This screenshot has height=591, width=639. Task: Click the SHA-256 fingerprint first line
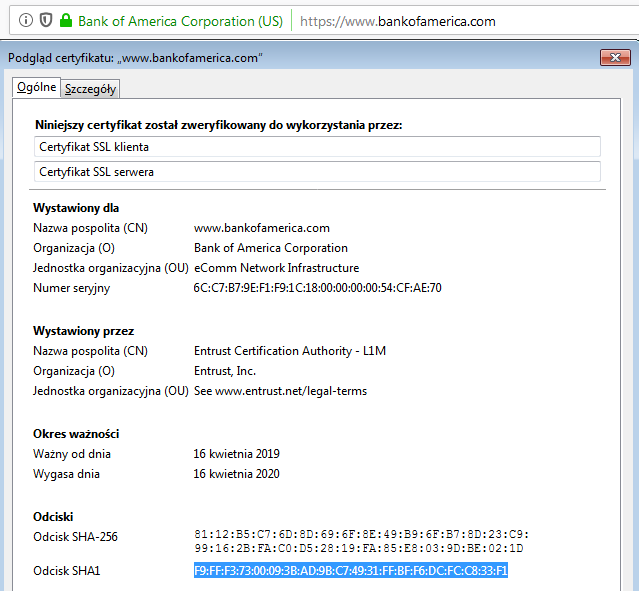[361, 534]
